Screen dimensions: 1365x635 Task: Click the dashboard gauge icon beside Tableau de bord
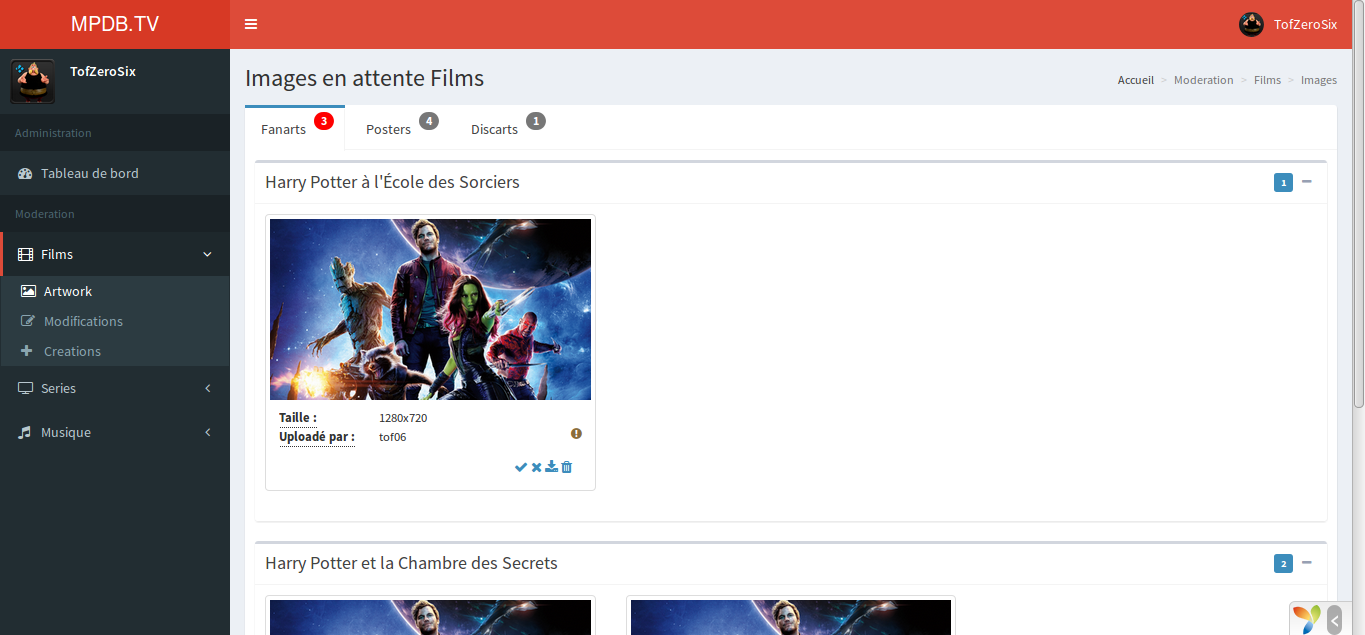26,173
